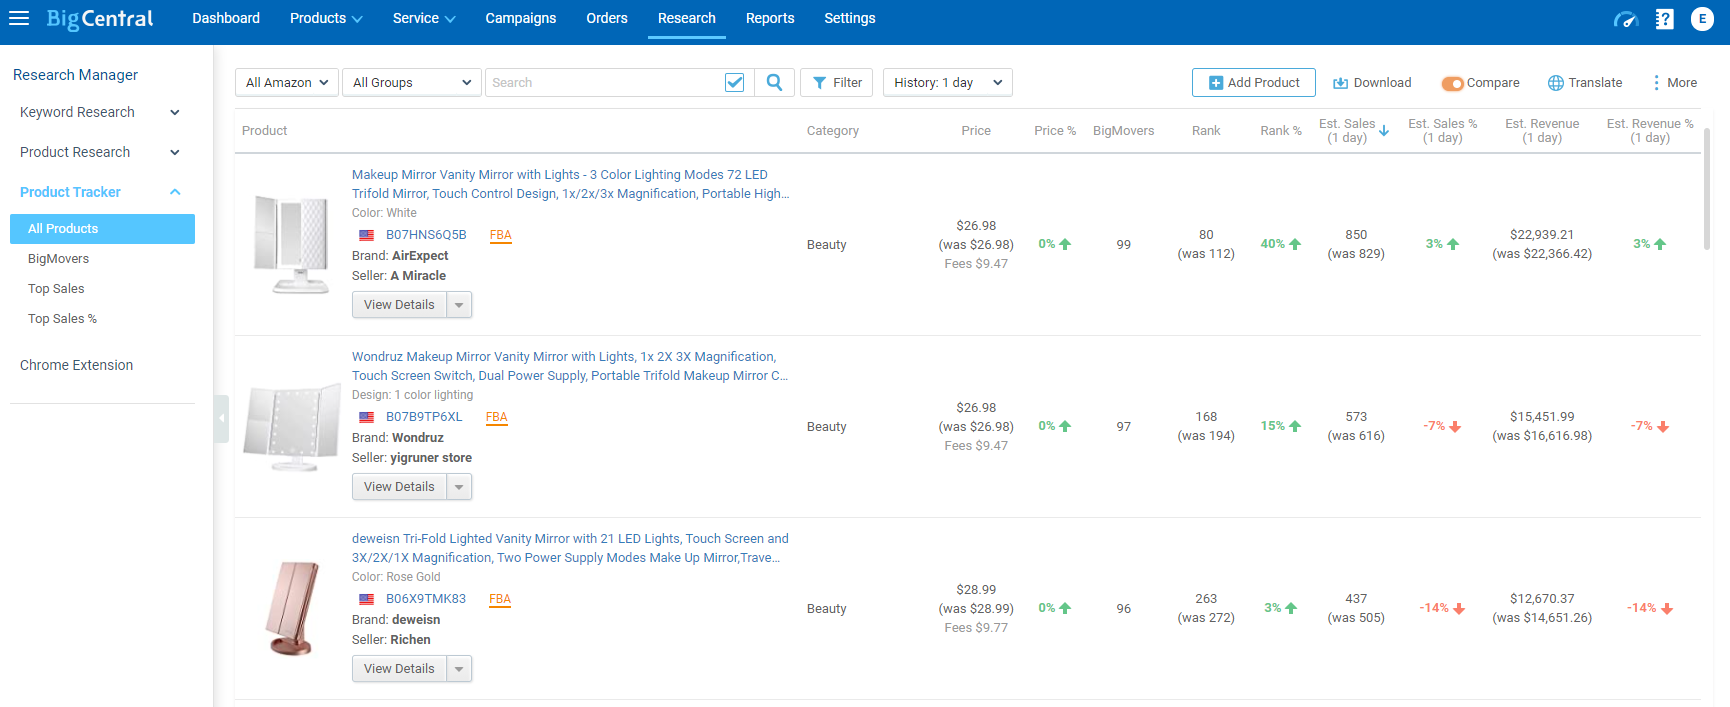Viewport: 1730px width, 707px height.
Task: Open BigMovers in the sidebar
Action: tap(58, 259)
